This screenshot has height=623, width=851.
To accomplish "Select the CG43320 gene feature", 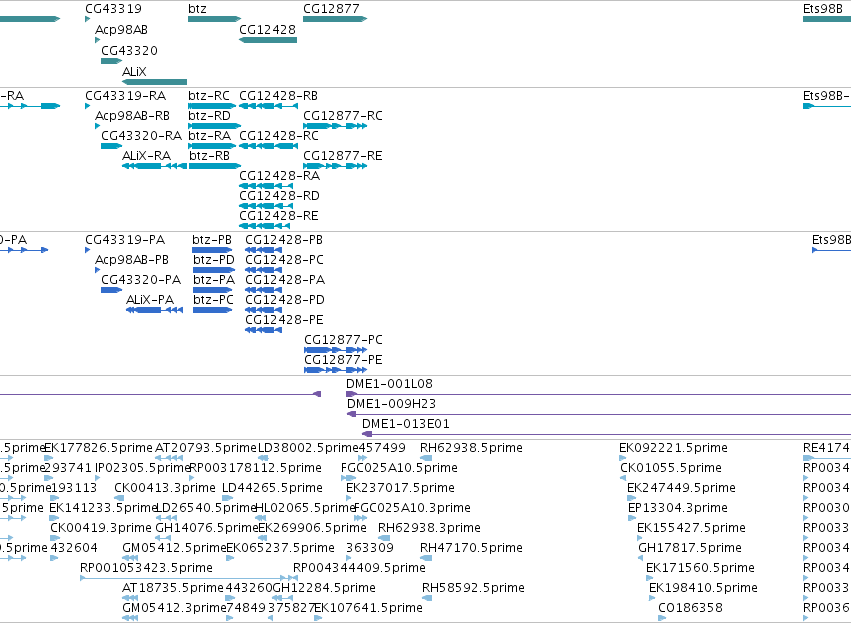I will point(111,61).
